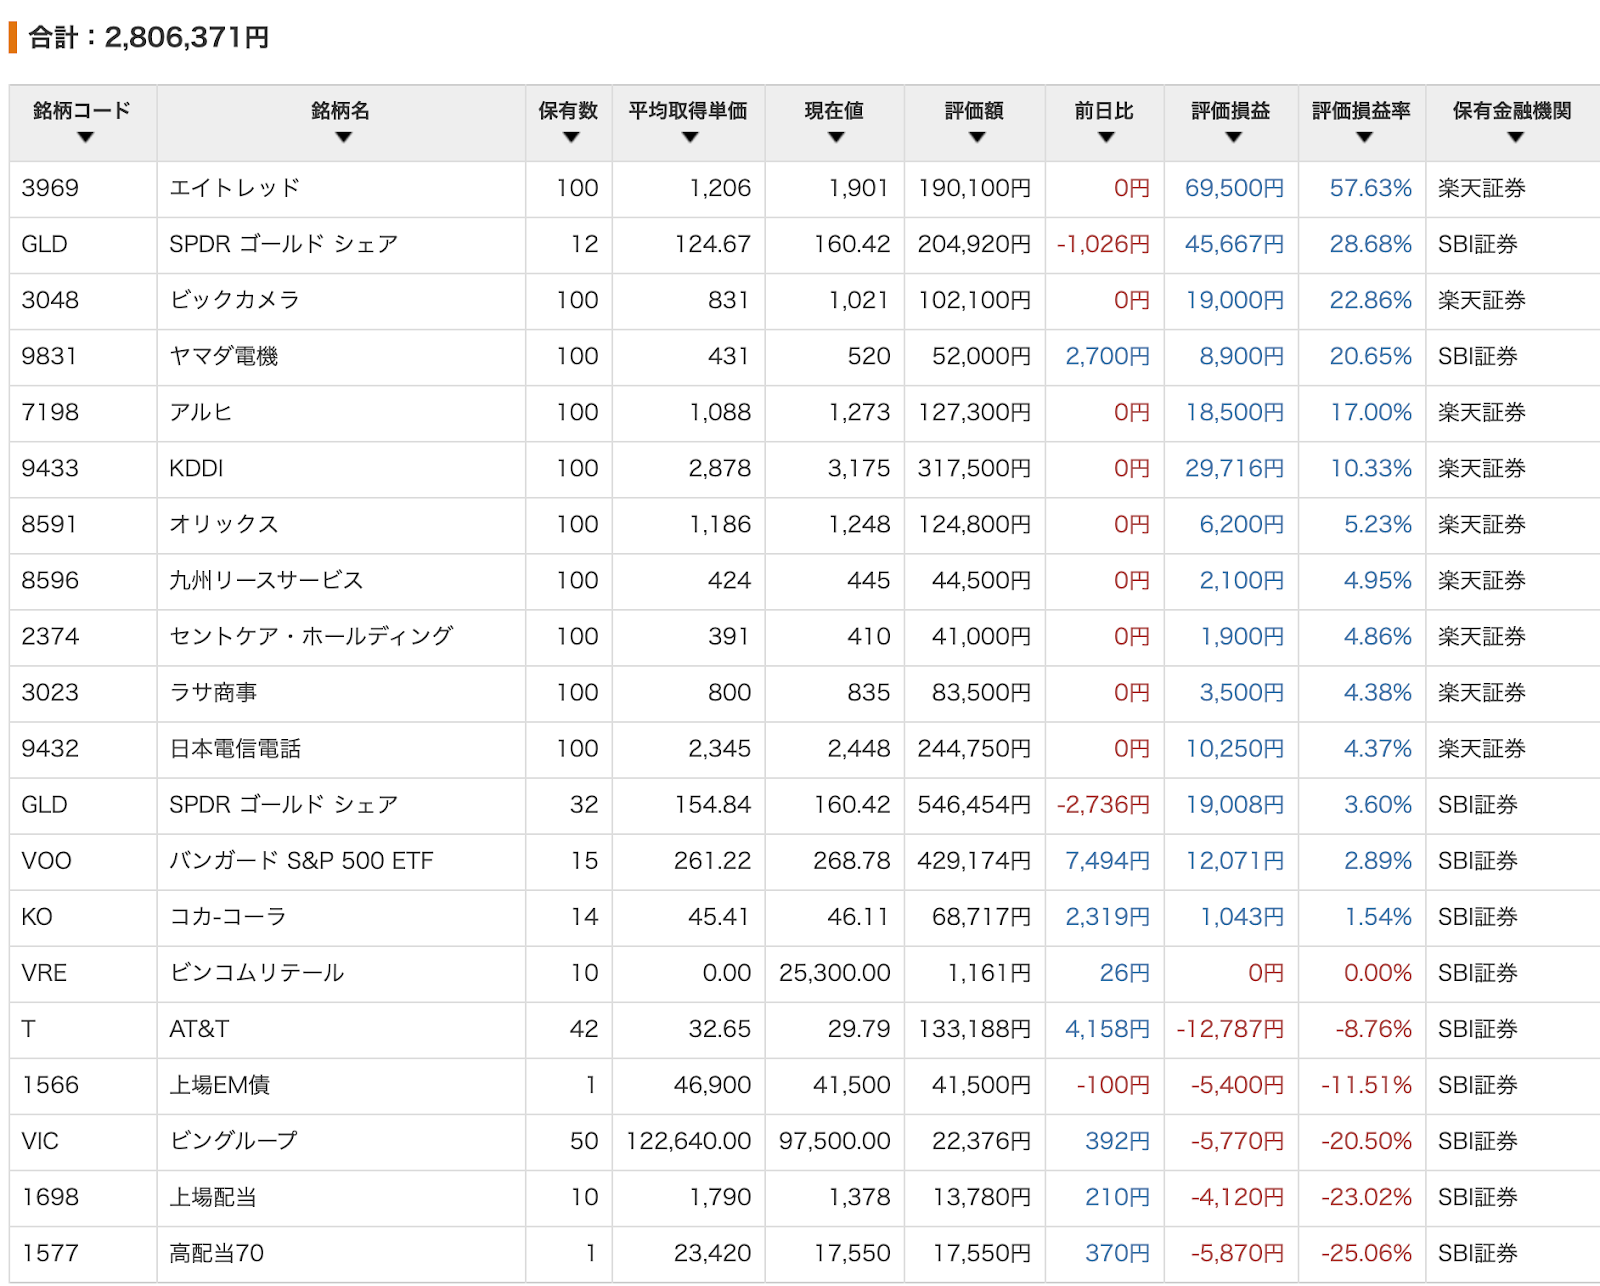This screenshot has width=1600, height=1286.
Task: Select バンガード S&P 500 ETF name
Action: 301,860
